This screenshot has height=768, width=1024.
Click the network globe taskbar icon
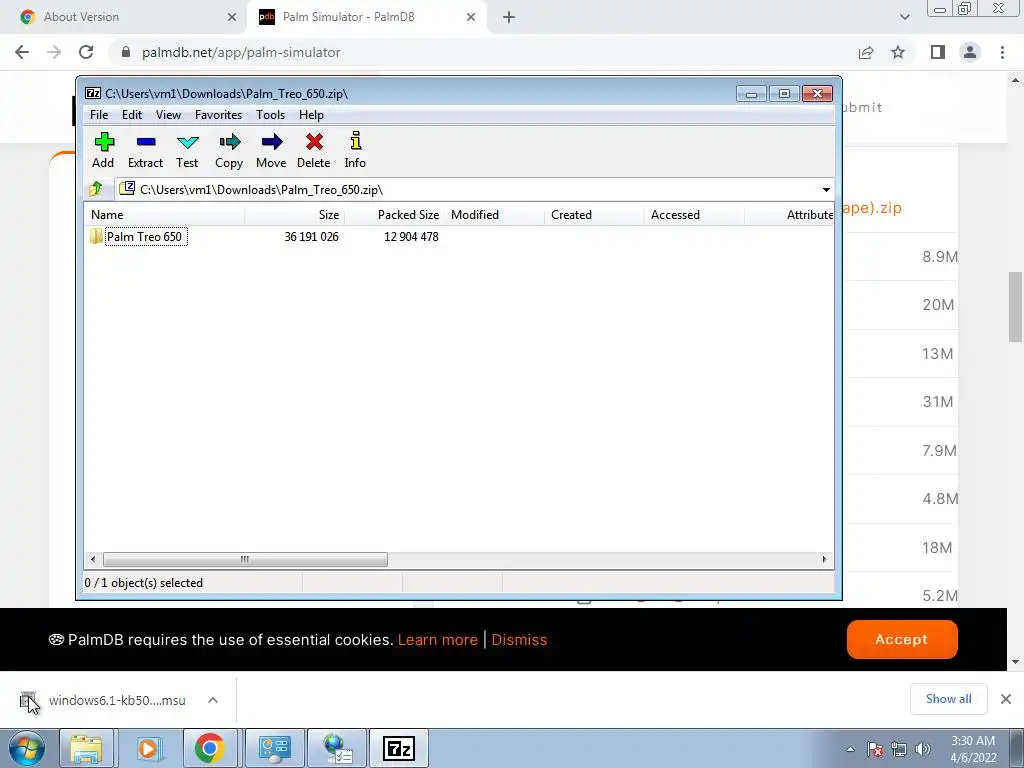pos(337,748)
